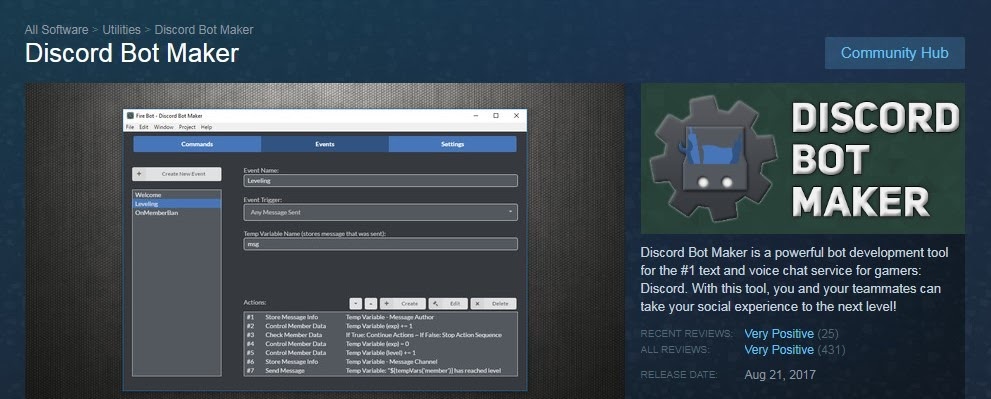The image size is (991, 399).
Task: Click the Create action button
Action: tap(403, 304)
